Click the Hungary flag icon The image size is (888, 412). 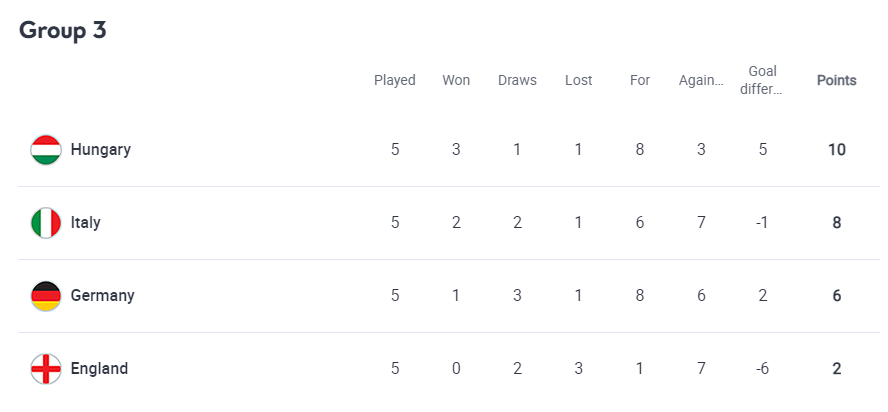pyautogui.click(x=46, y=150)
